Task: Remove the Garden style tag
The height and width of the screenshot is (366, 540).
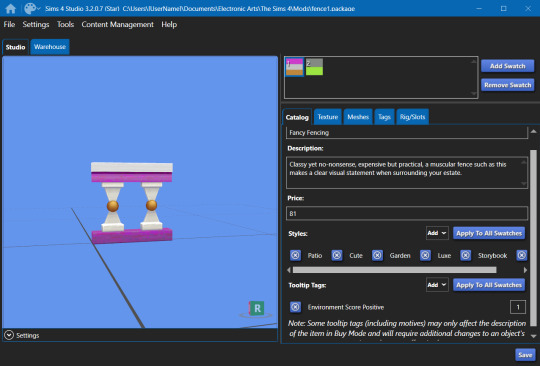Action: [377, 255]
